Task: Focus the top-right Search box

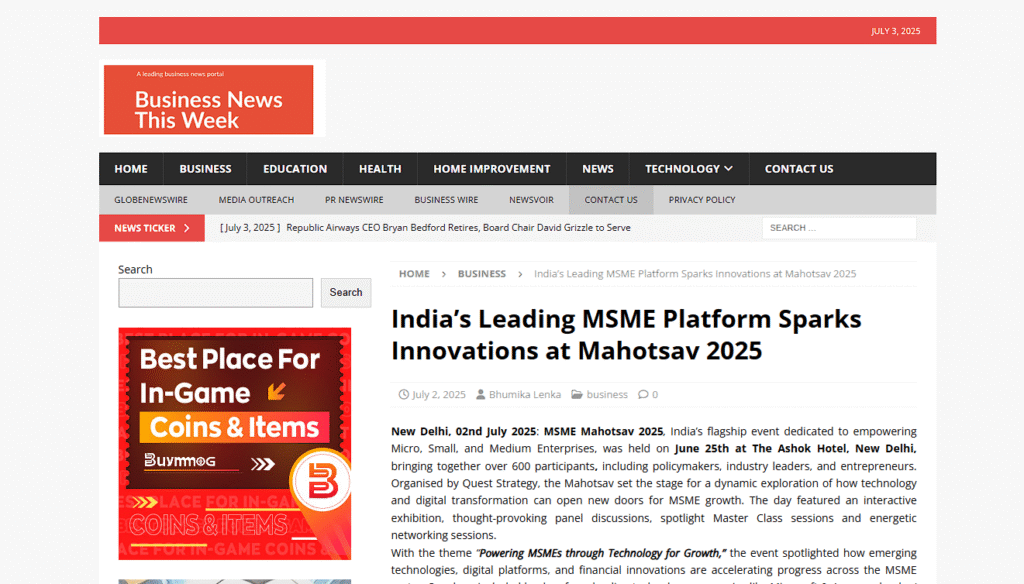Action: coord(838,228)
